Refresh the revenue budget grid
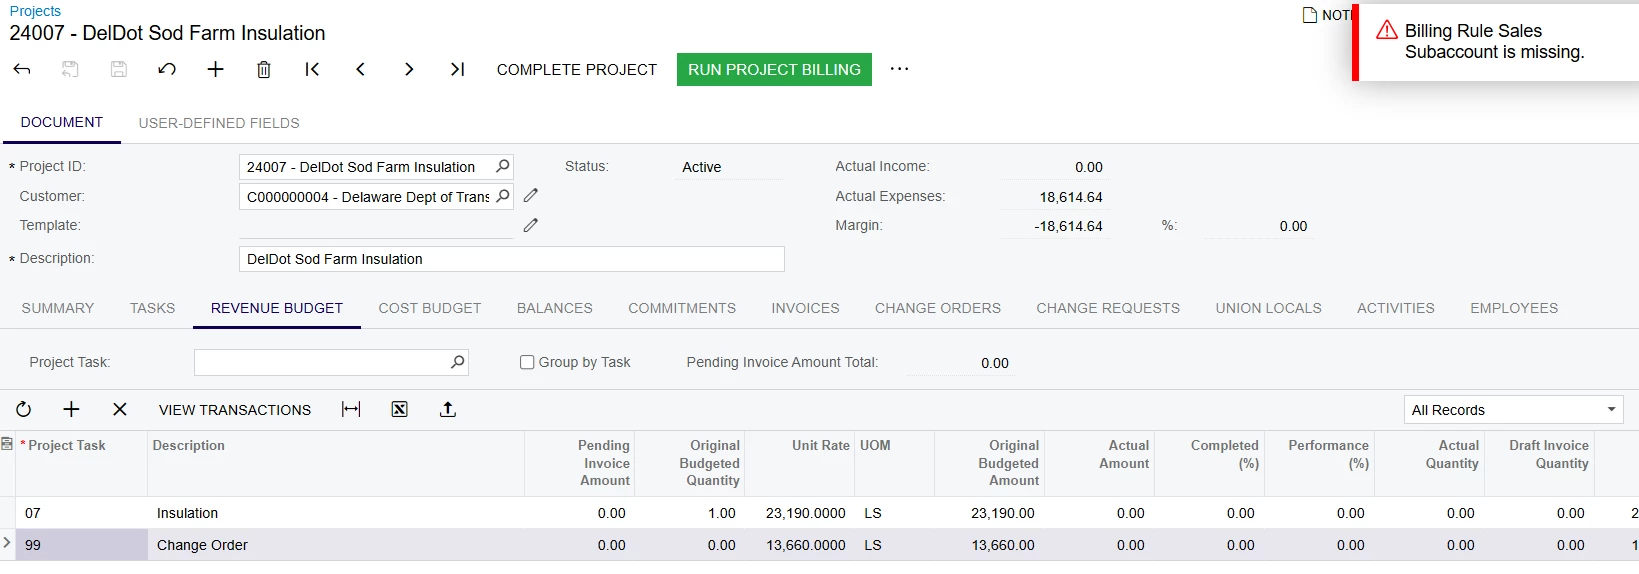This screenshot has width=1639, height=574. [24, 409]
